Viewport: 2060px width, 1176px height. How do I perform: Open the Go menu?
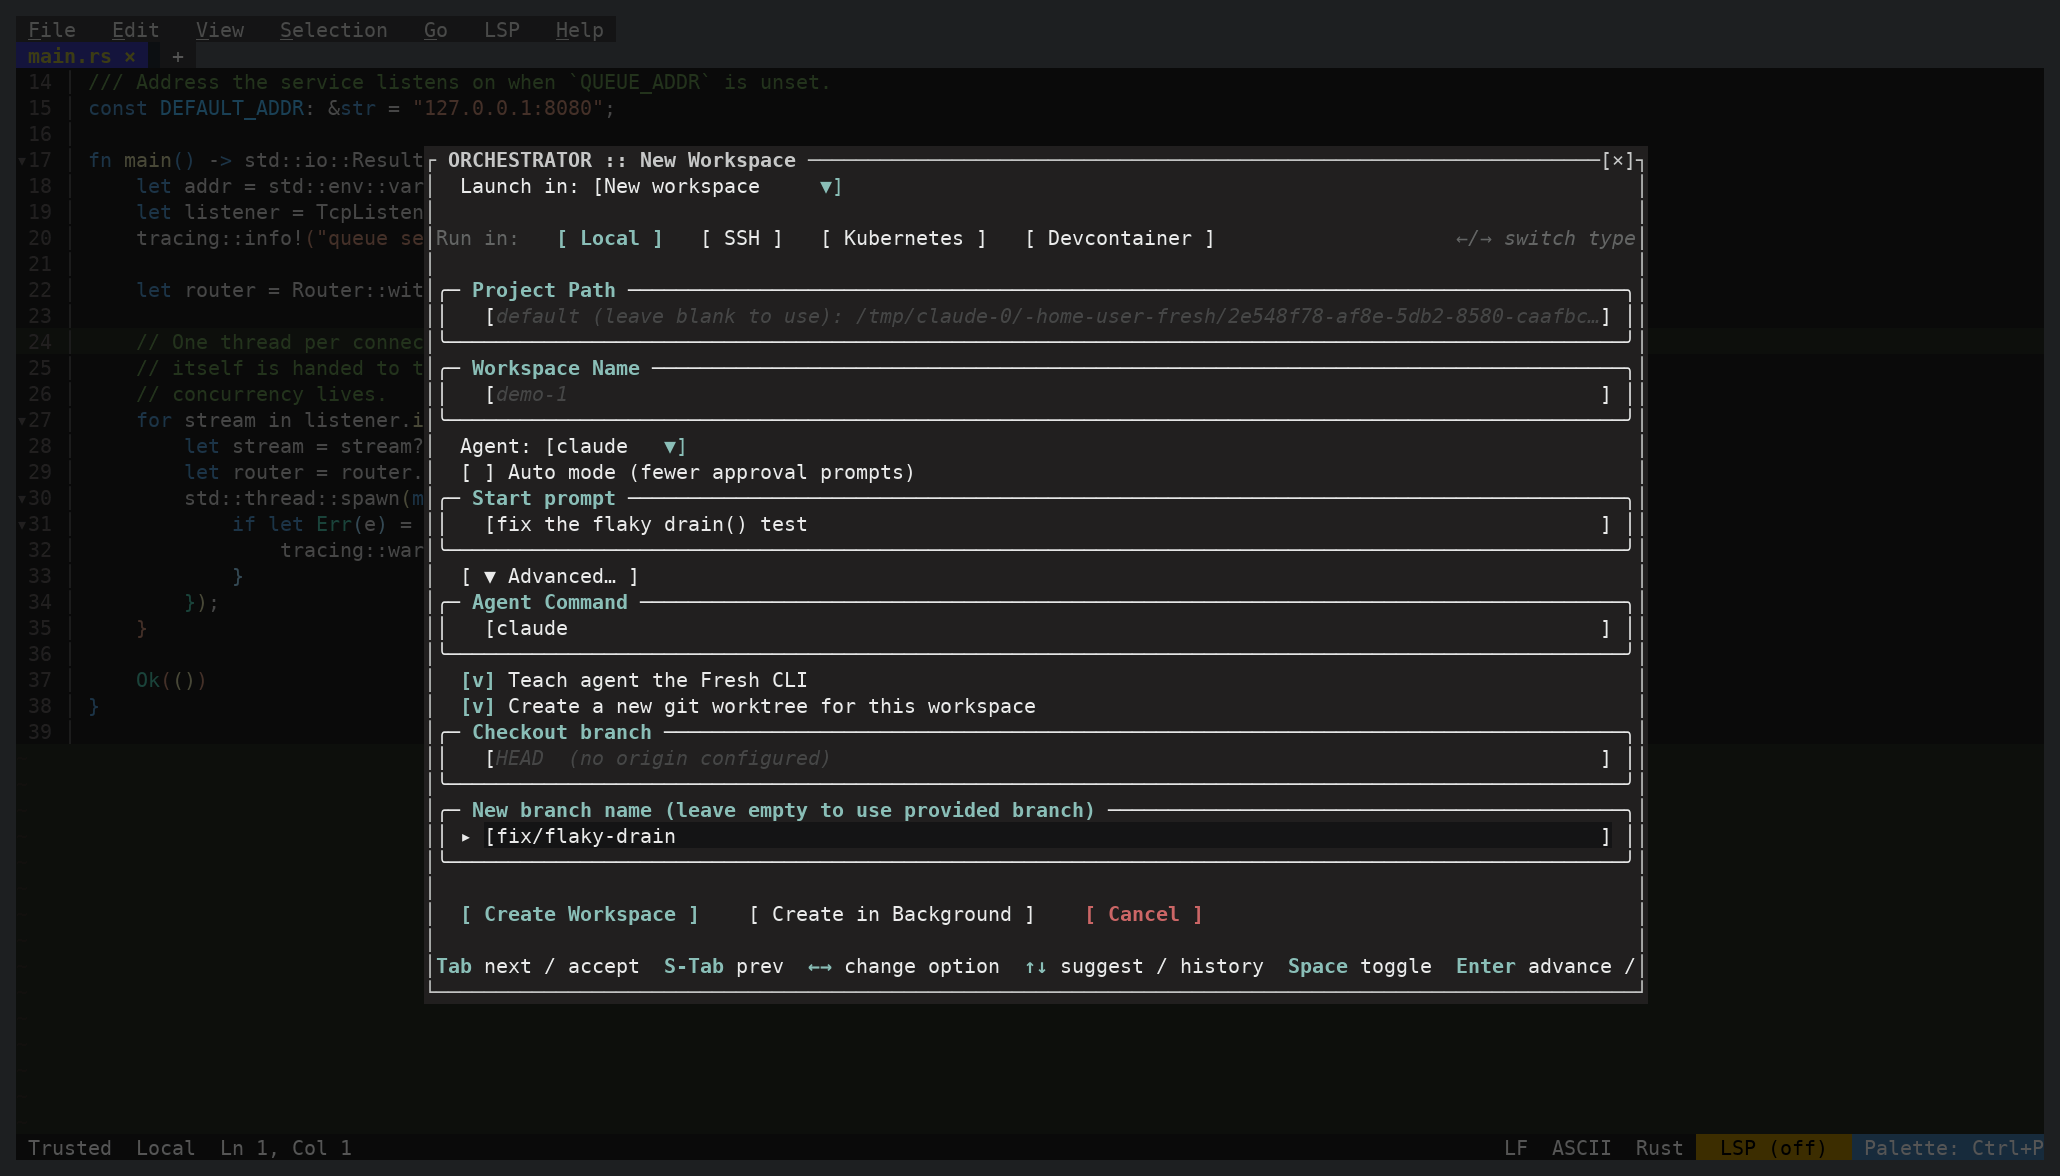pos(436,30)
